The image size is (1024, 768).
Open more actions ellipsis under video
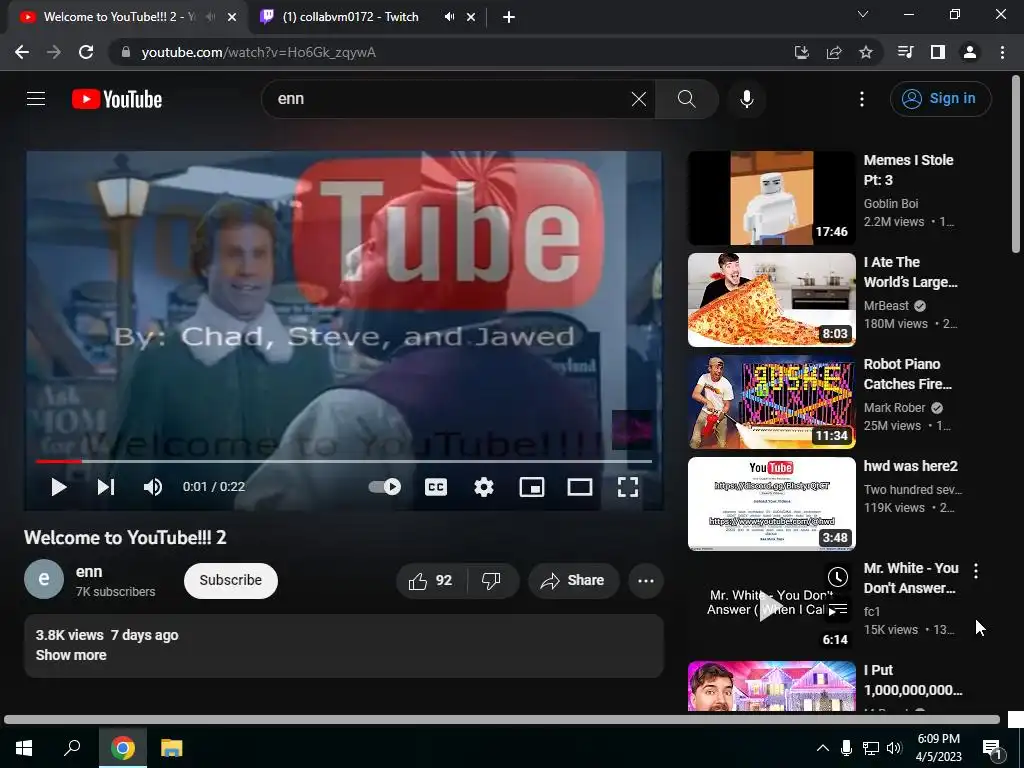pos(646,581)
